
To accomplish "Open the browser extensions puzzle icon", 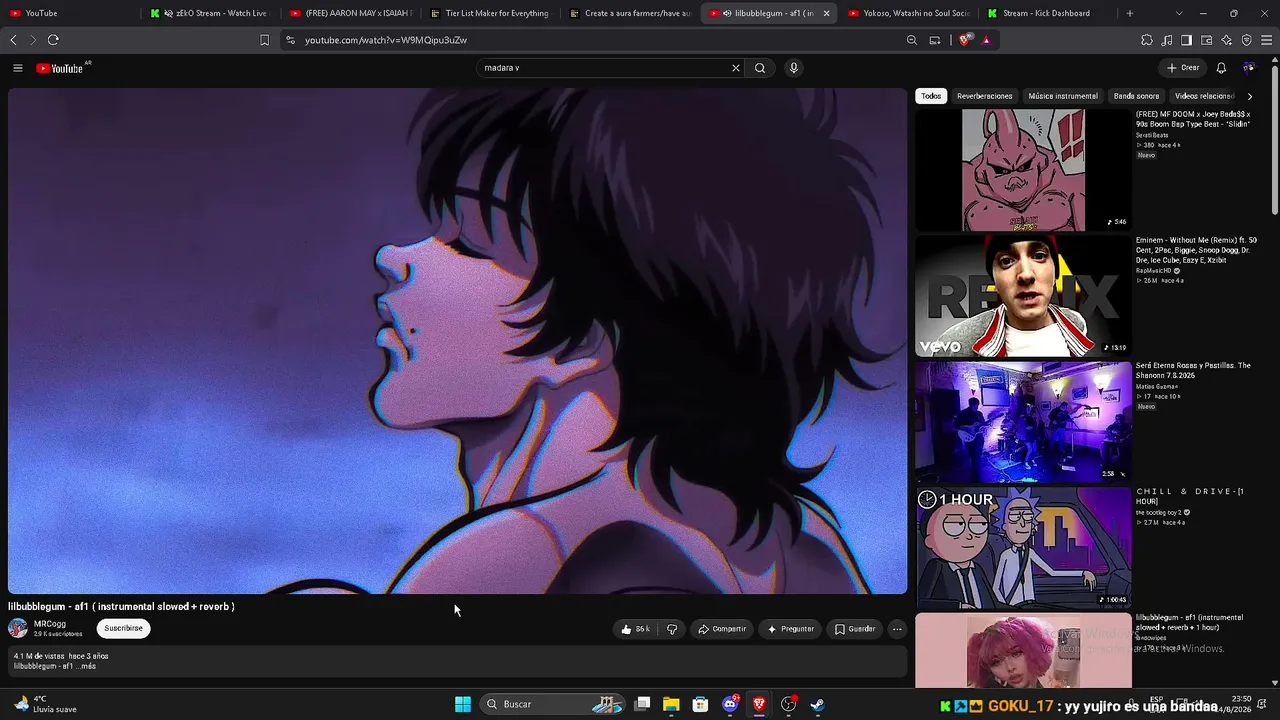I will click(1147, 40).
